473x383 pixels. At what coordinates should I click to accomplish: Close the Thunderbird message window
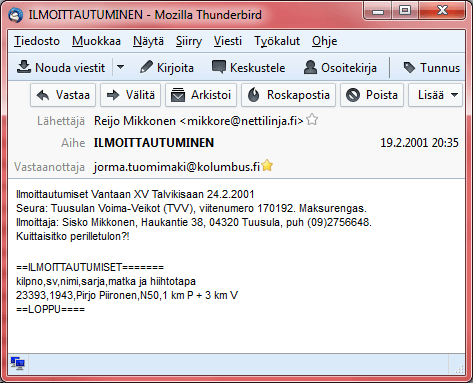tap(442, 11)
